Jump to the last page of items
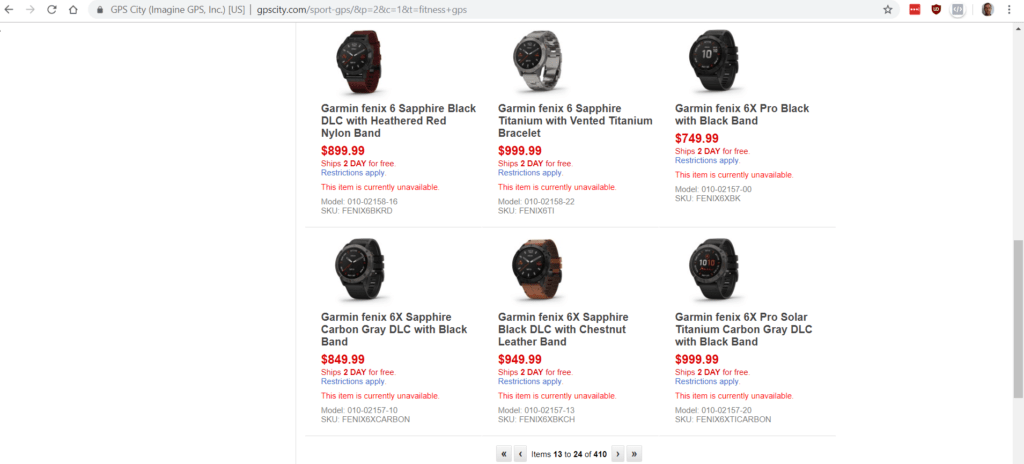Viewport: 1024px width, 464px height. (x=634, y=453)
